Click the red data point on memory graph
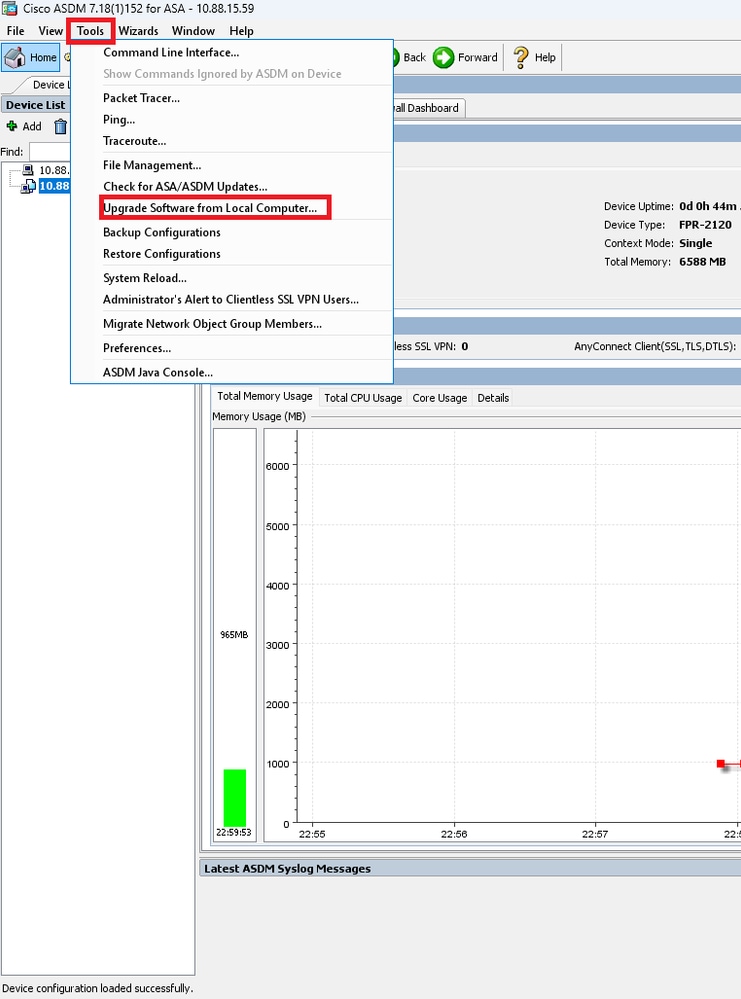The width and height of the screenshot is (741, 999). (x=721, y=763)
